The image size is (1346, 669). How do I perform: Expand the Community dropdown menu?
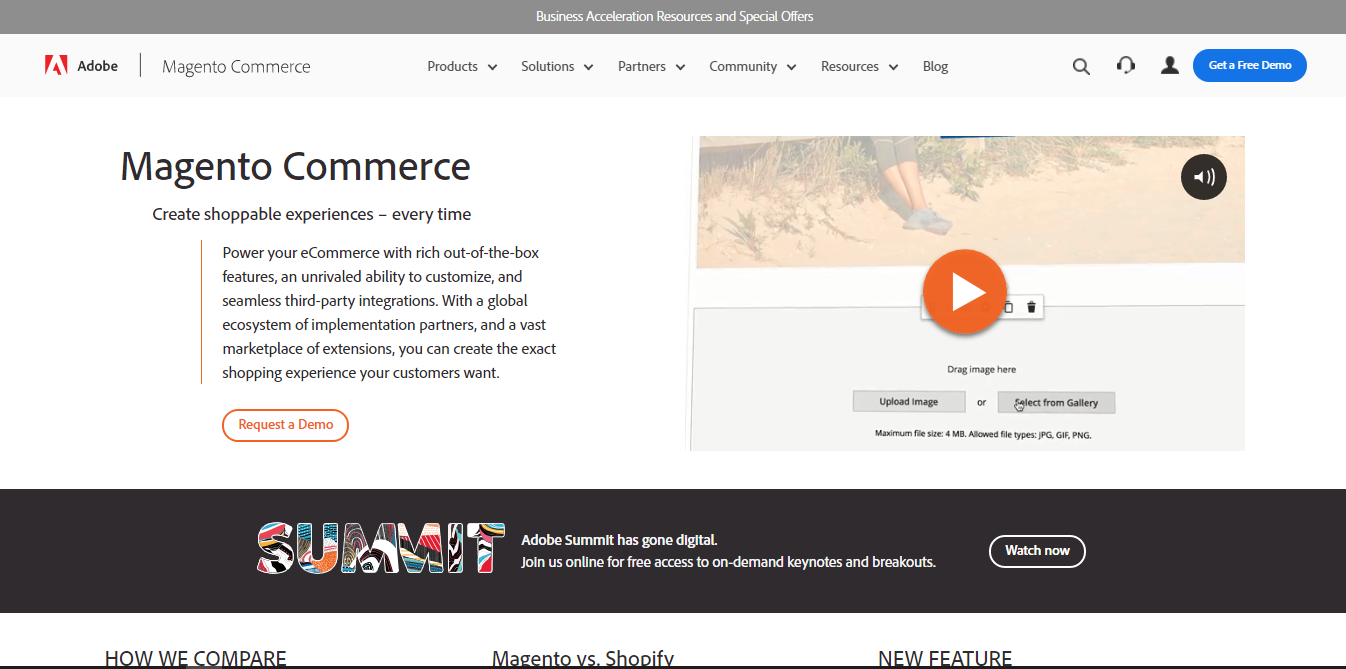tap(753, 67)
